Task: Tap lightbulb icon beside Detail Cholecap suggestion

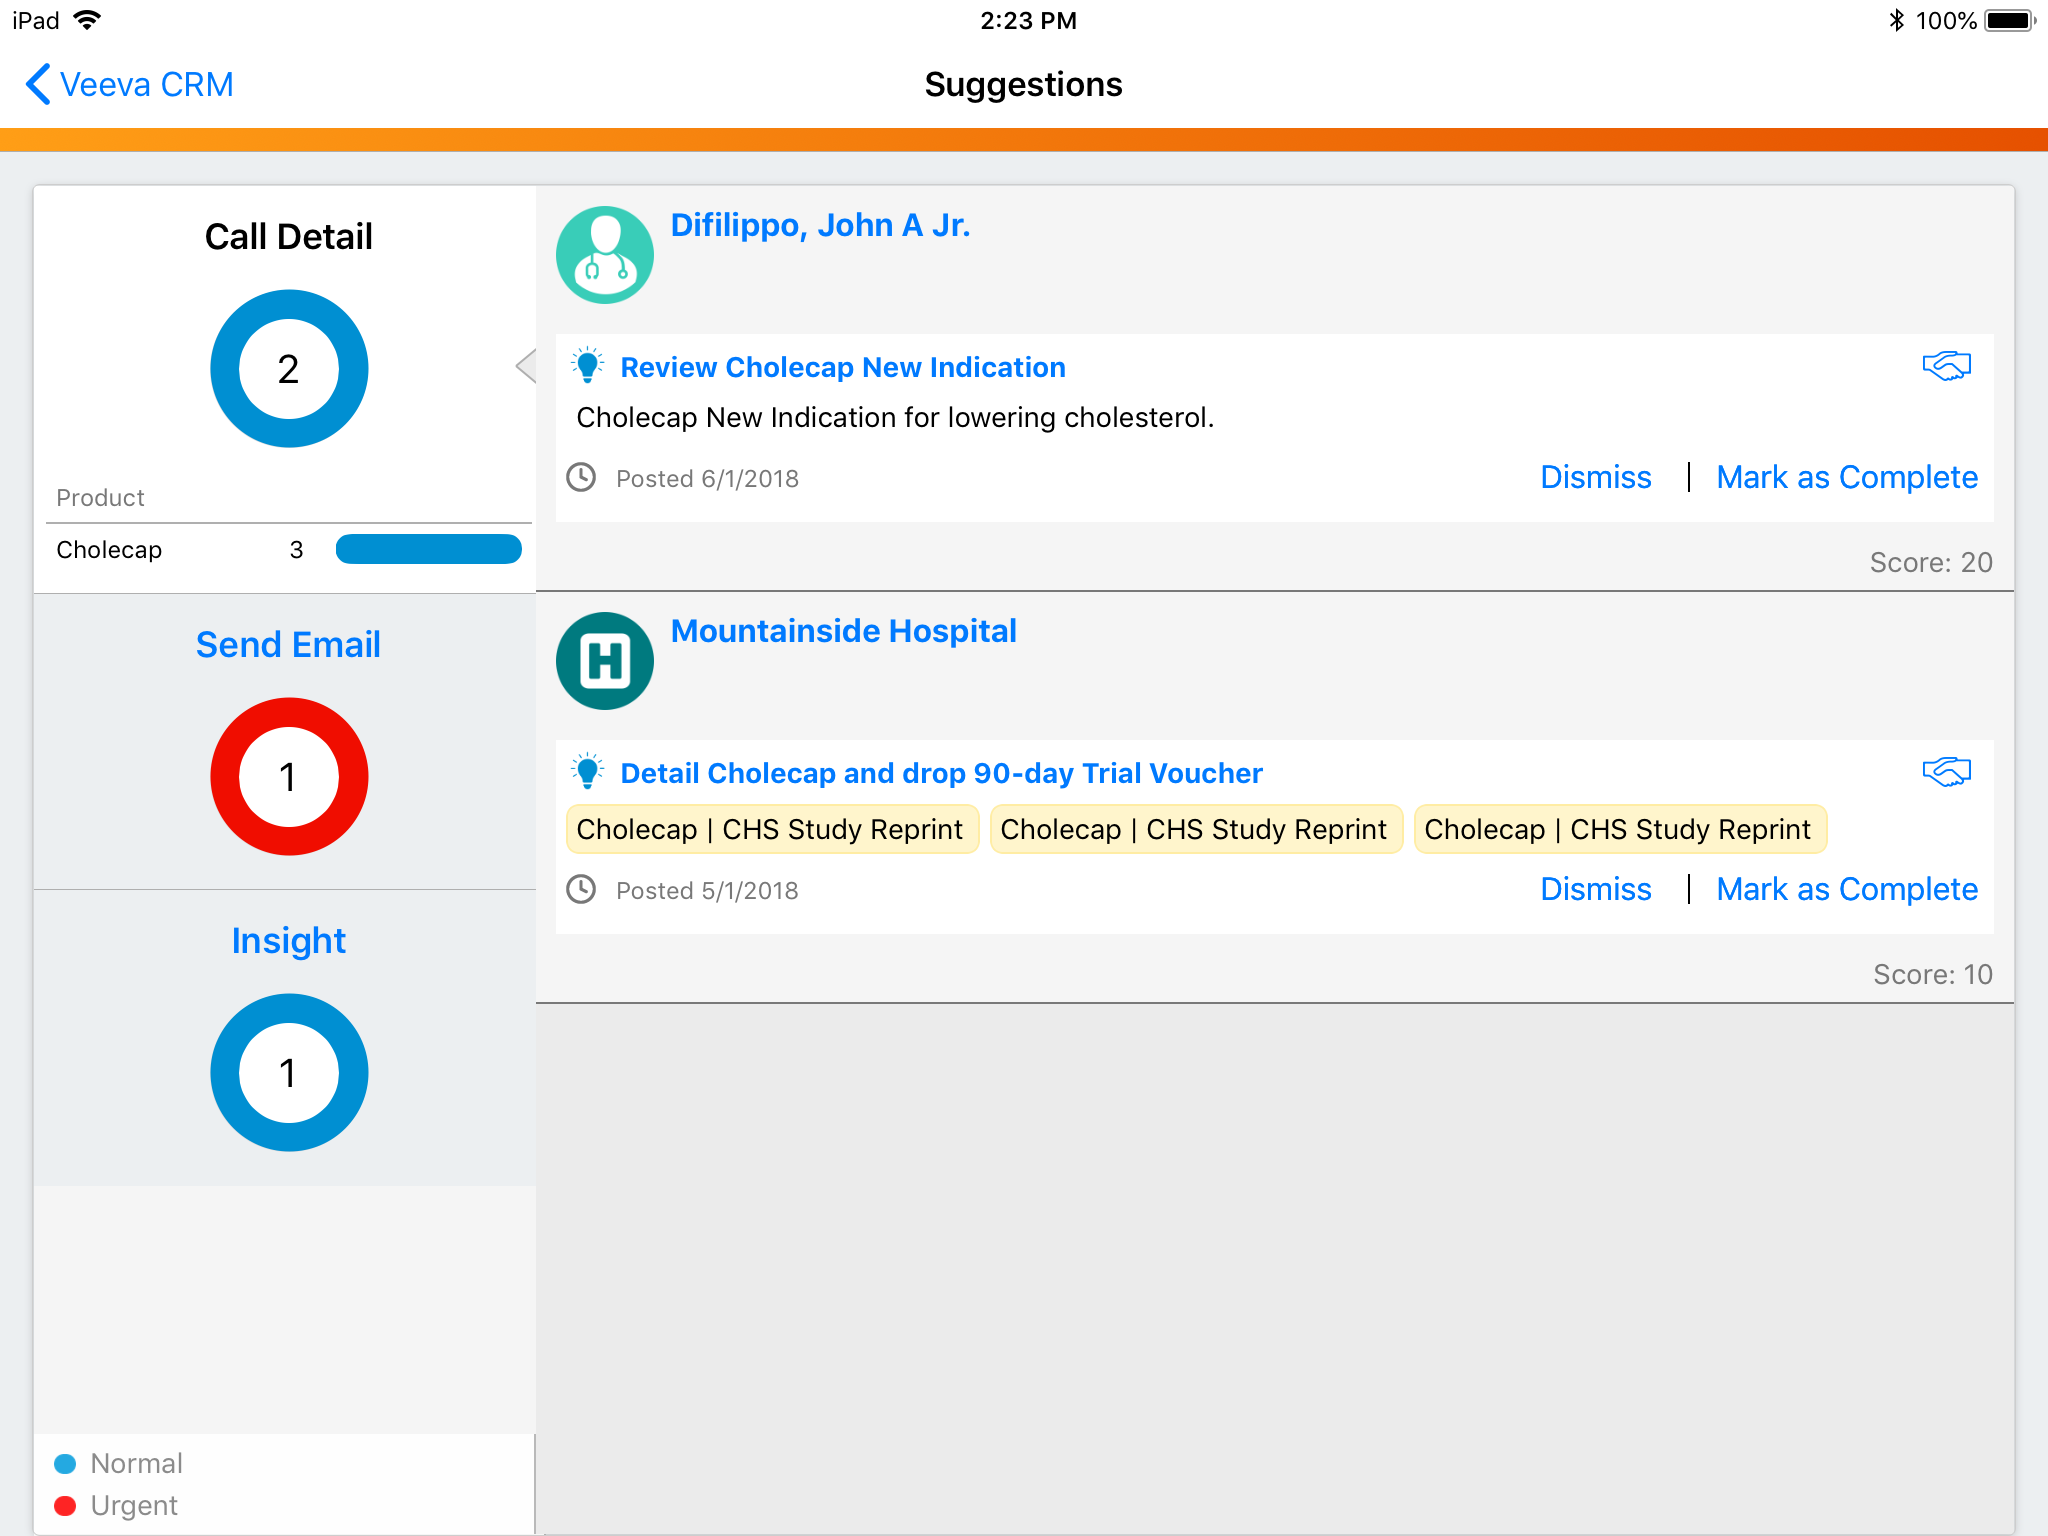Action: (588, 772)
